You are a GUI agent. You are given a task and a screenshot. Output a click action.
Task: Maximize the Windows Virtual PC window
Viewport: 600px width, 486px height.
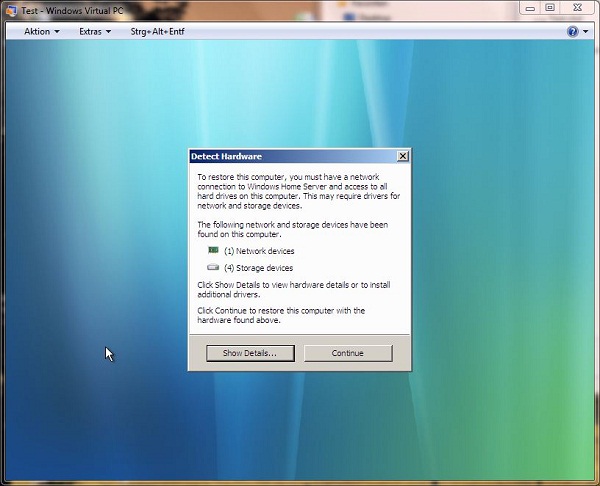pyautogui.click(x=550, y=8)
